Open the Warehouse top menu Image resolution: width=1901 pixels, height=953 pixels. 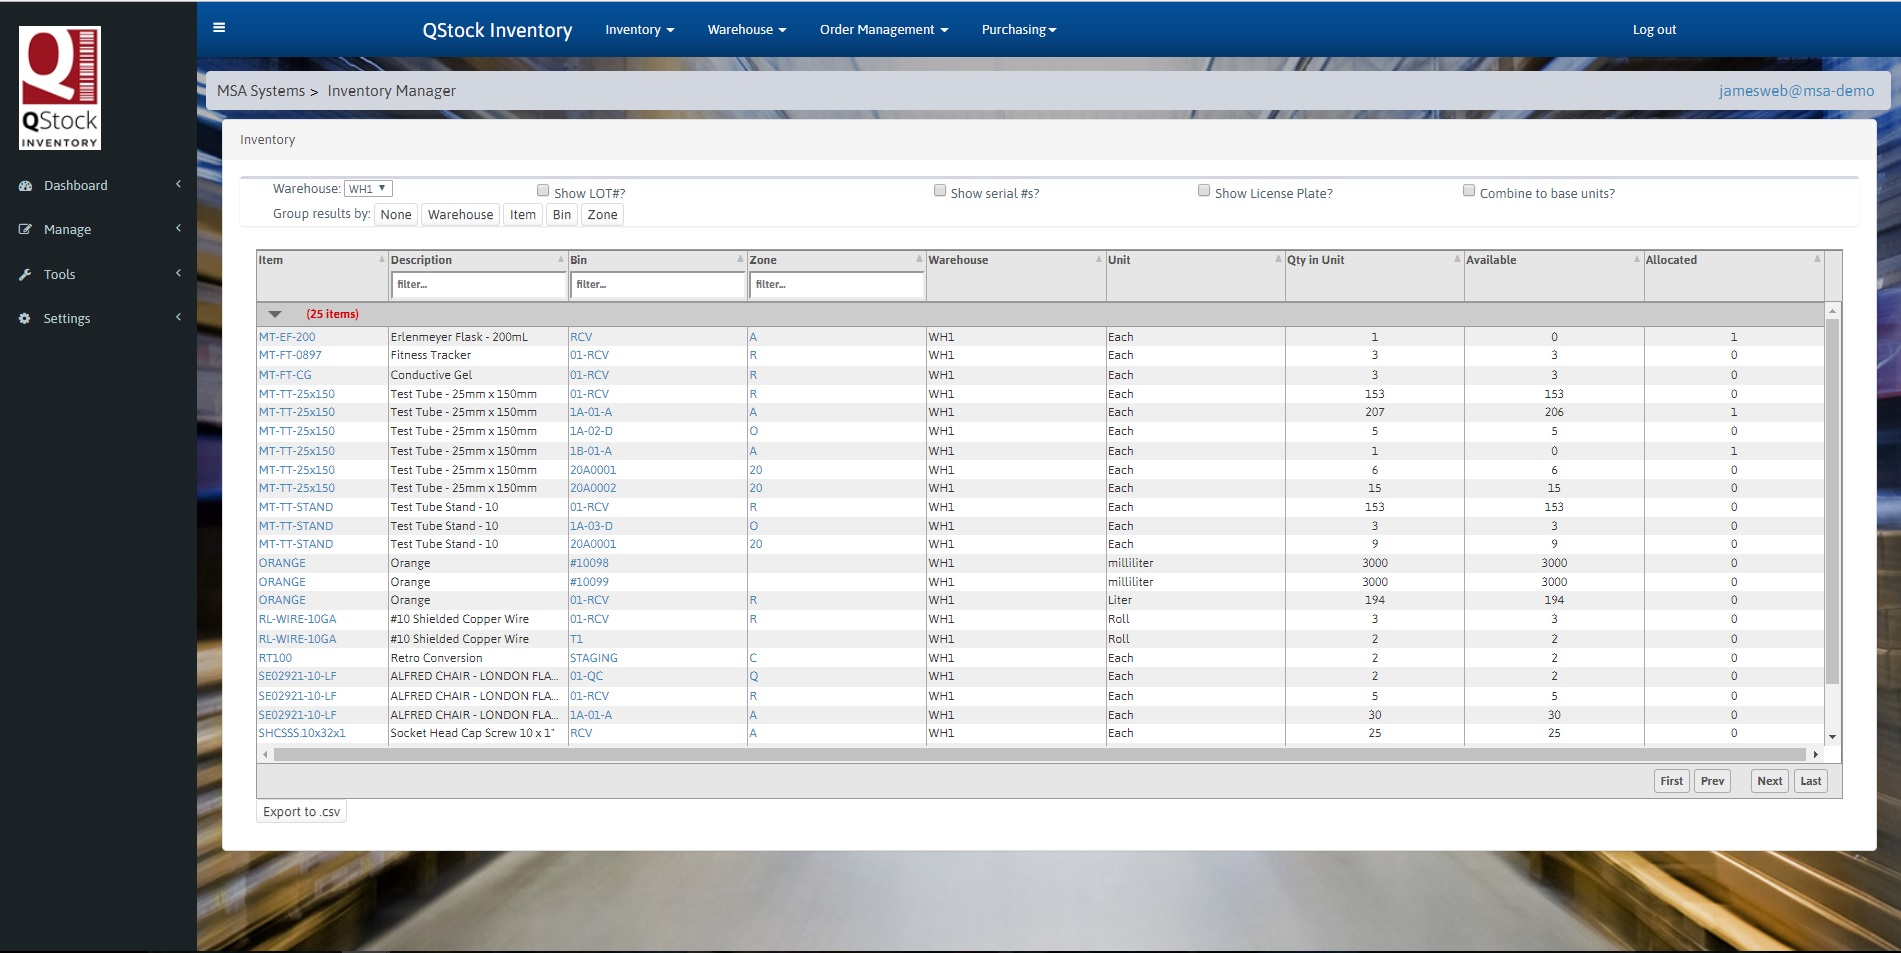(x=747, y=30)
